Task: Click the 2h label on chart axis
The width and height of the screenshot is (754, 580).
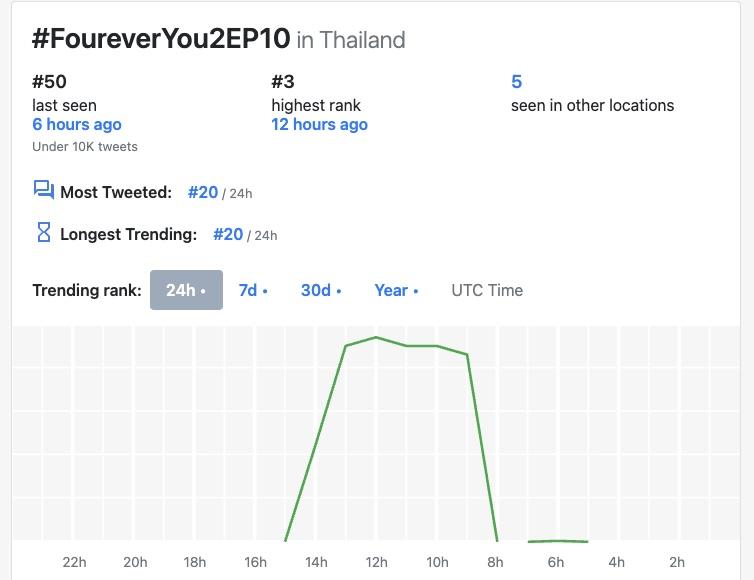Action: (677, 562)
